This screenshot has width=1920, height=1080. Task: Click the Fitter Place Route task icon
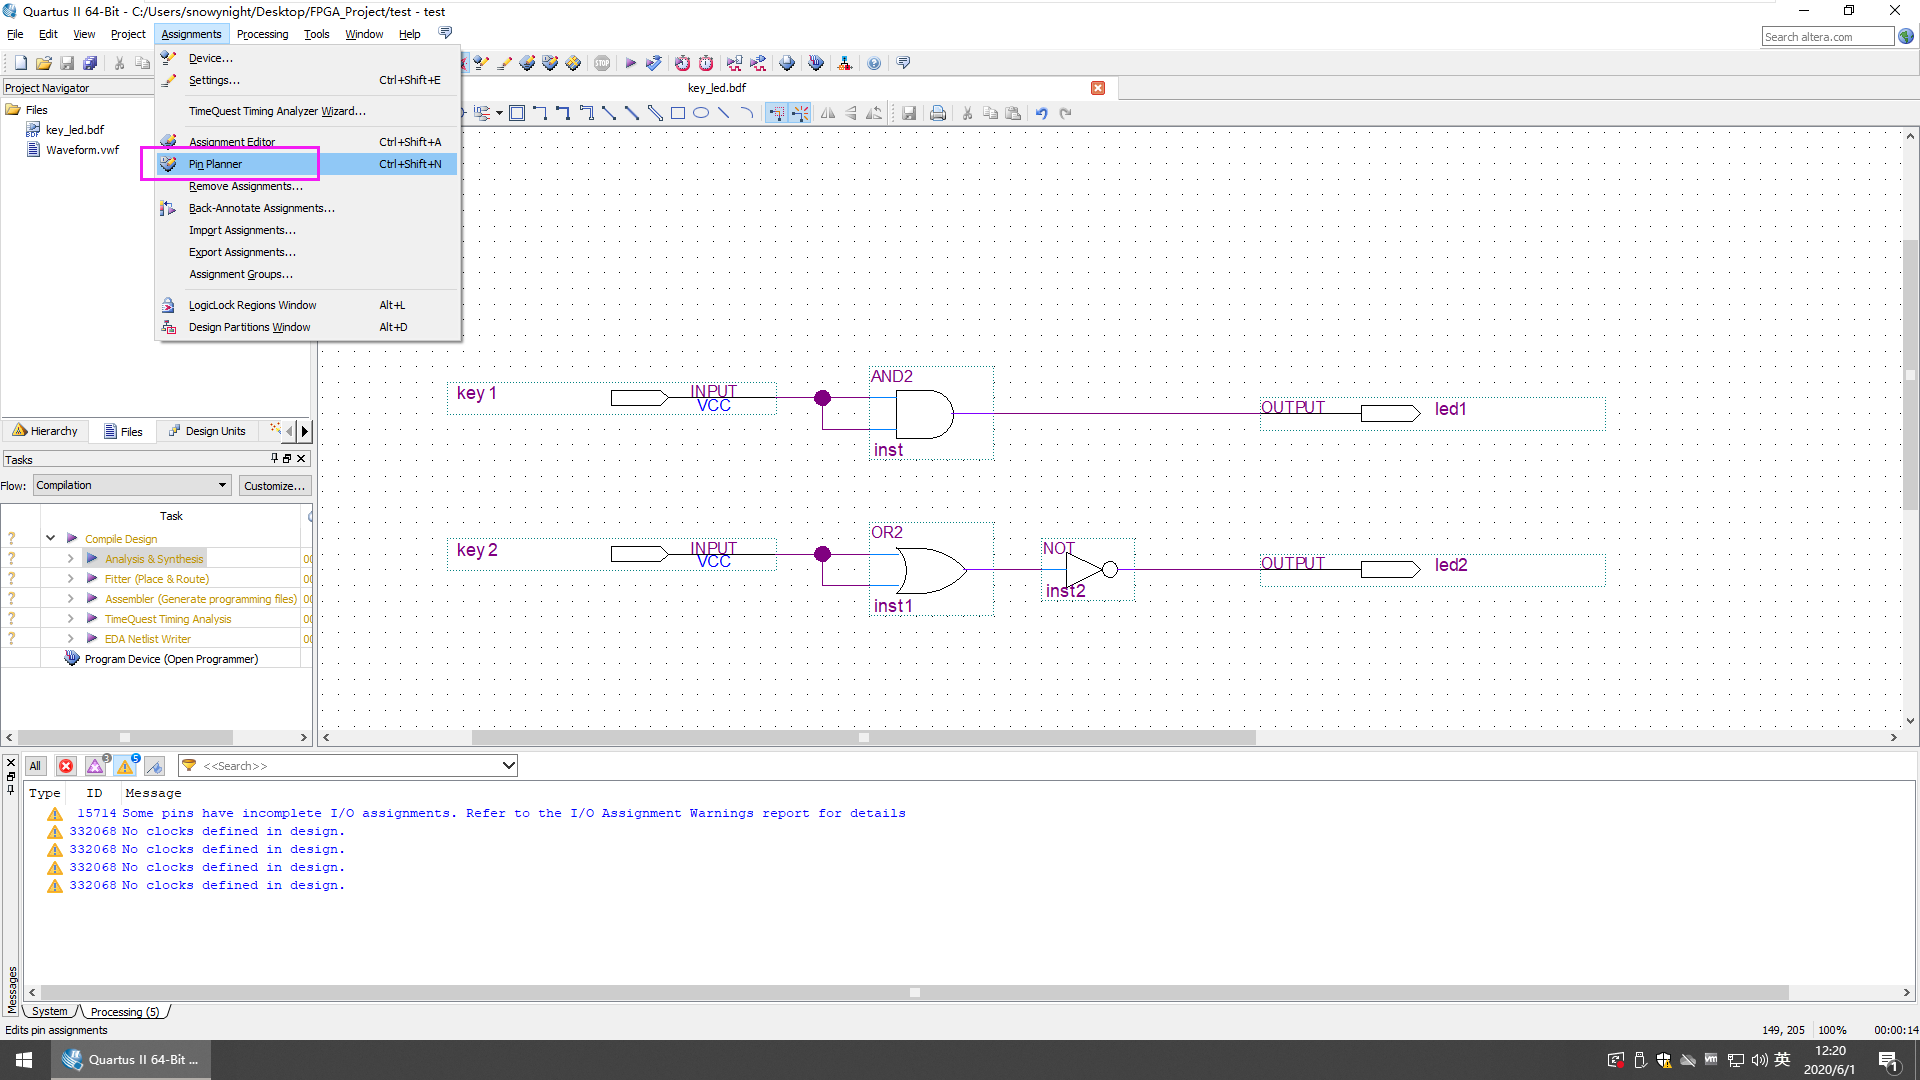(x=92, y=578)
